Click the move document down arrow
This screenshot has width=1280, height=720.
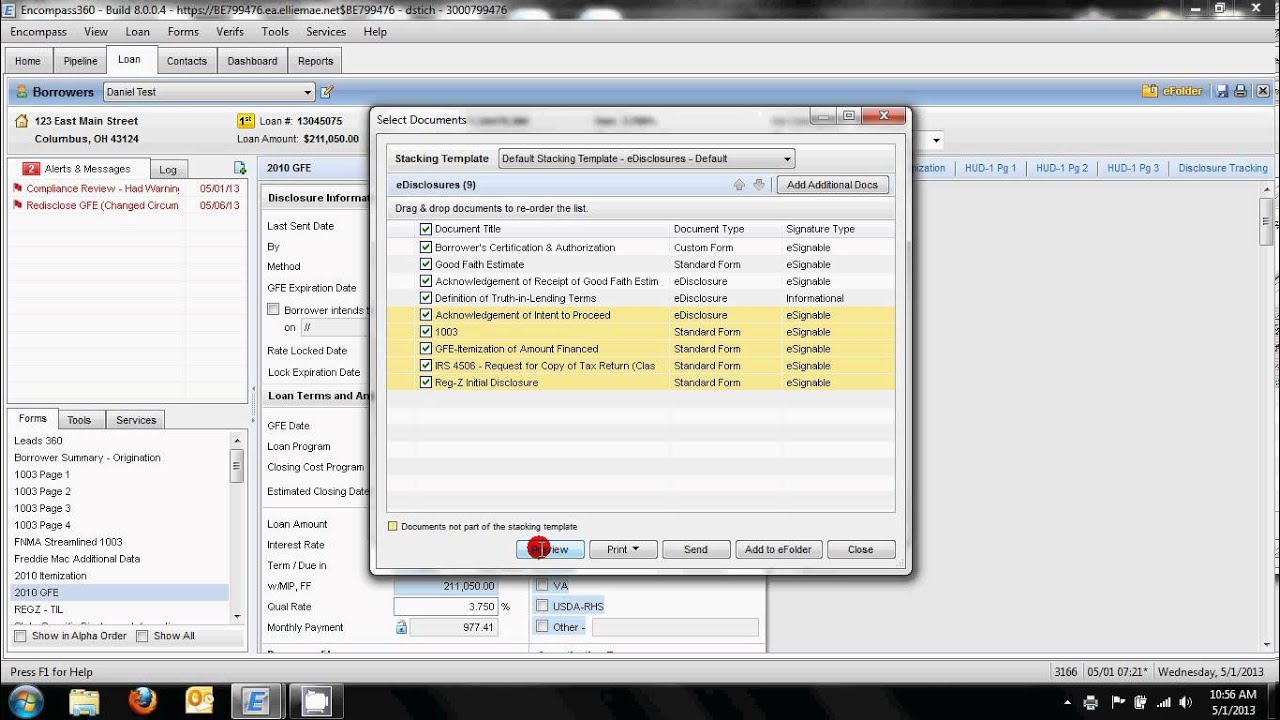tap(759, 185)
